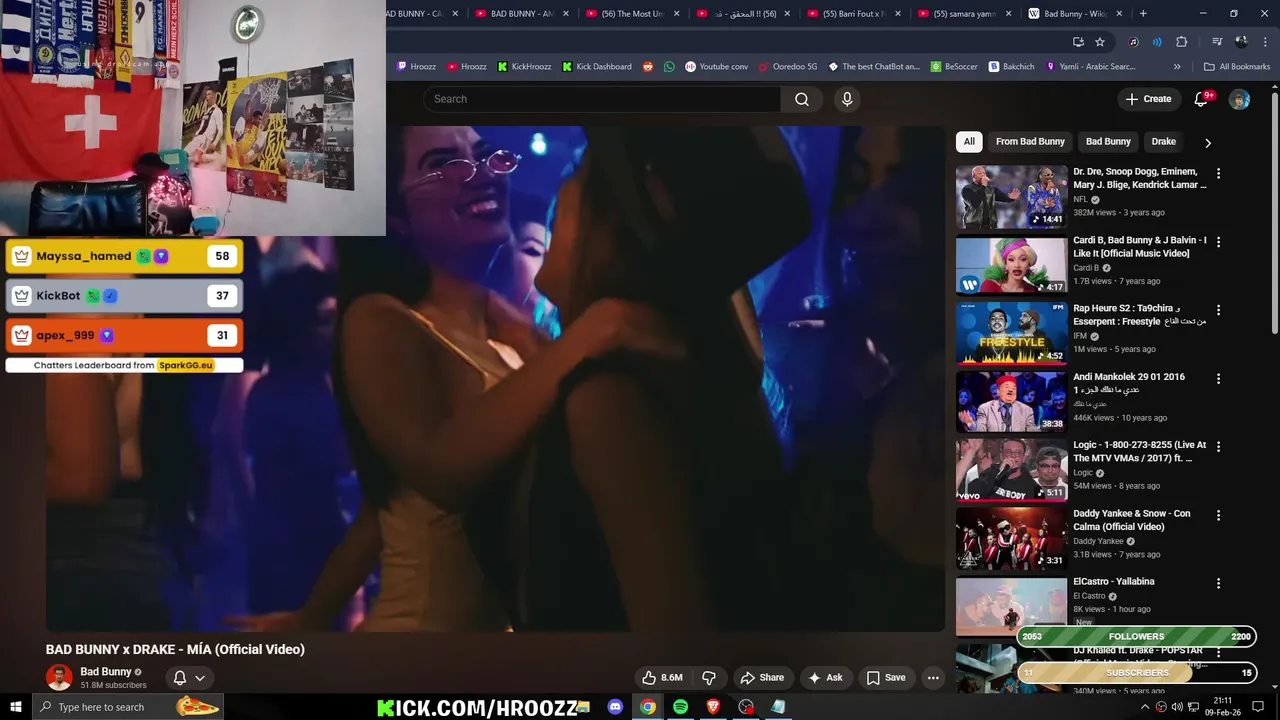
Task: Open Kick Dashboard bookmark
Action: tap(596, 66)
